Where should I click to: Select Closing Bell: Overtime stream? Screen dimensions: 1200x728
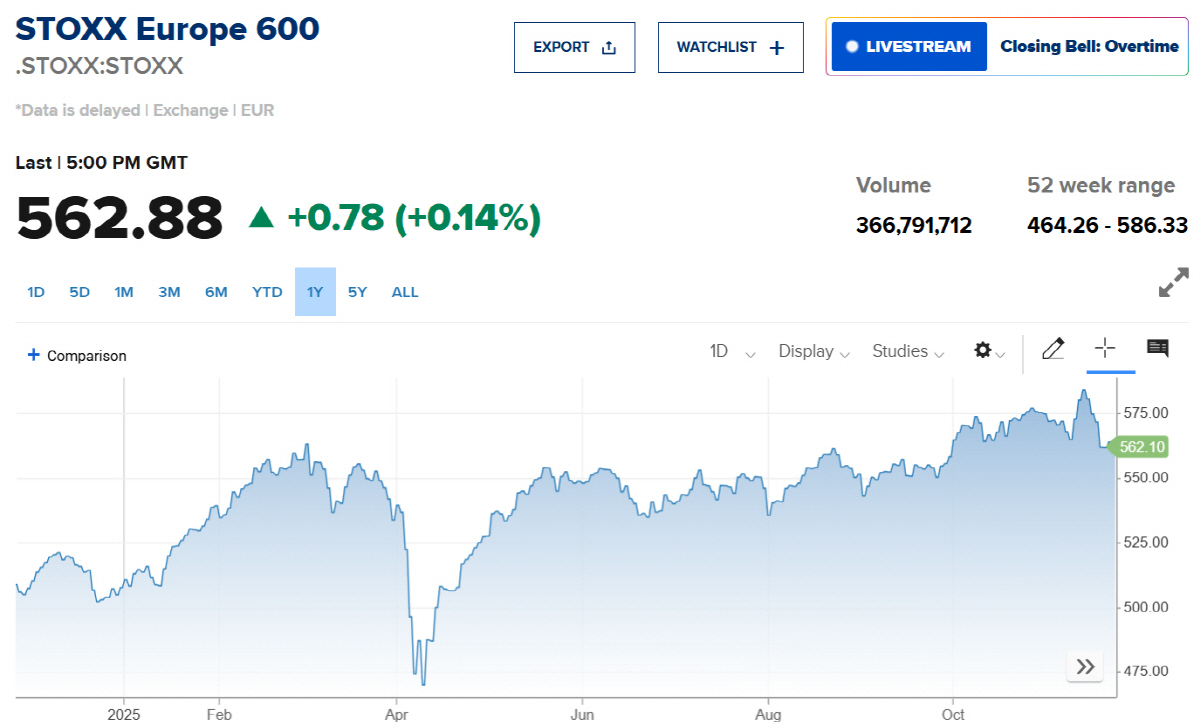1088,46
